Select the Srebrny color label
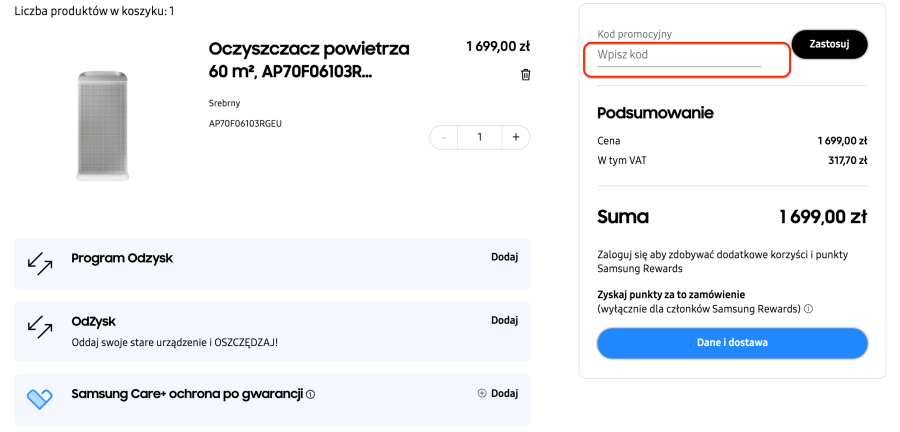900x432 pixels. (x=224, y=103)
